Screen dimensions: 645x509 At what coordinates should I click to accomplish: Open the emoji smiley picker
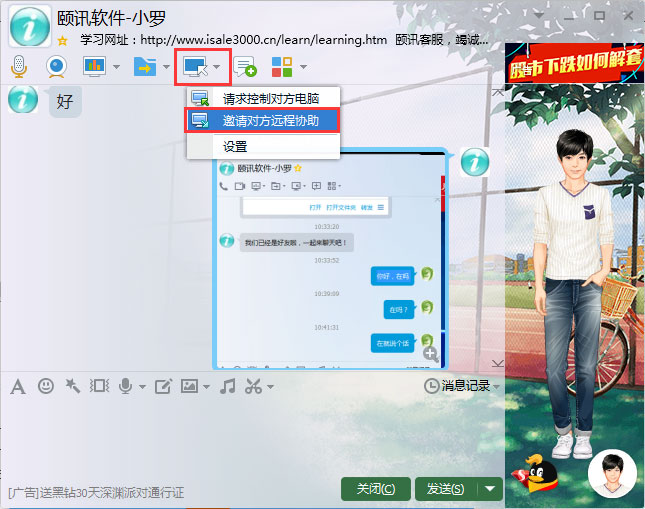(46, 386)
